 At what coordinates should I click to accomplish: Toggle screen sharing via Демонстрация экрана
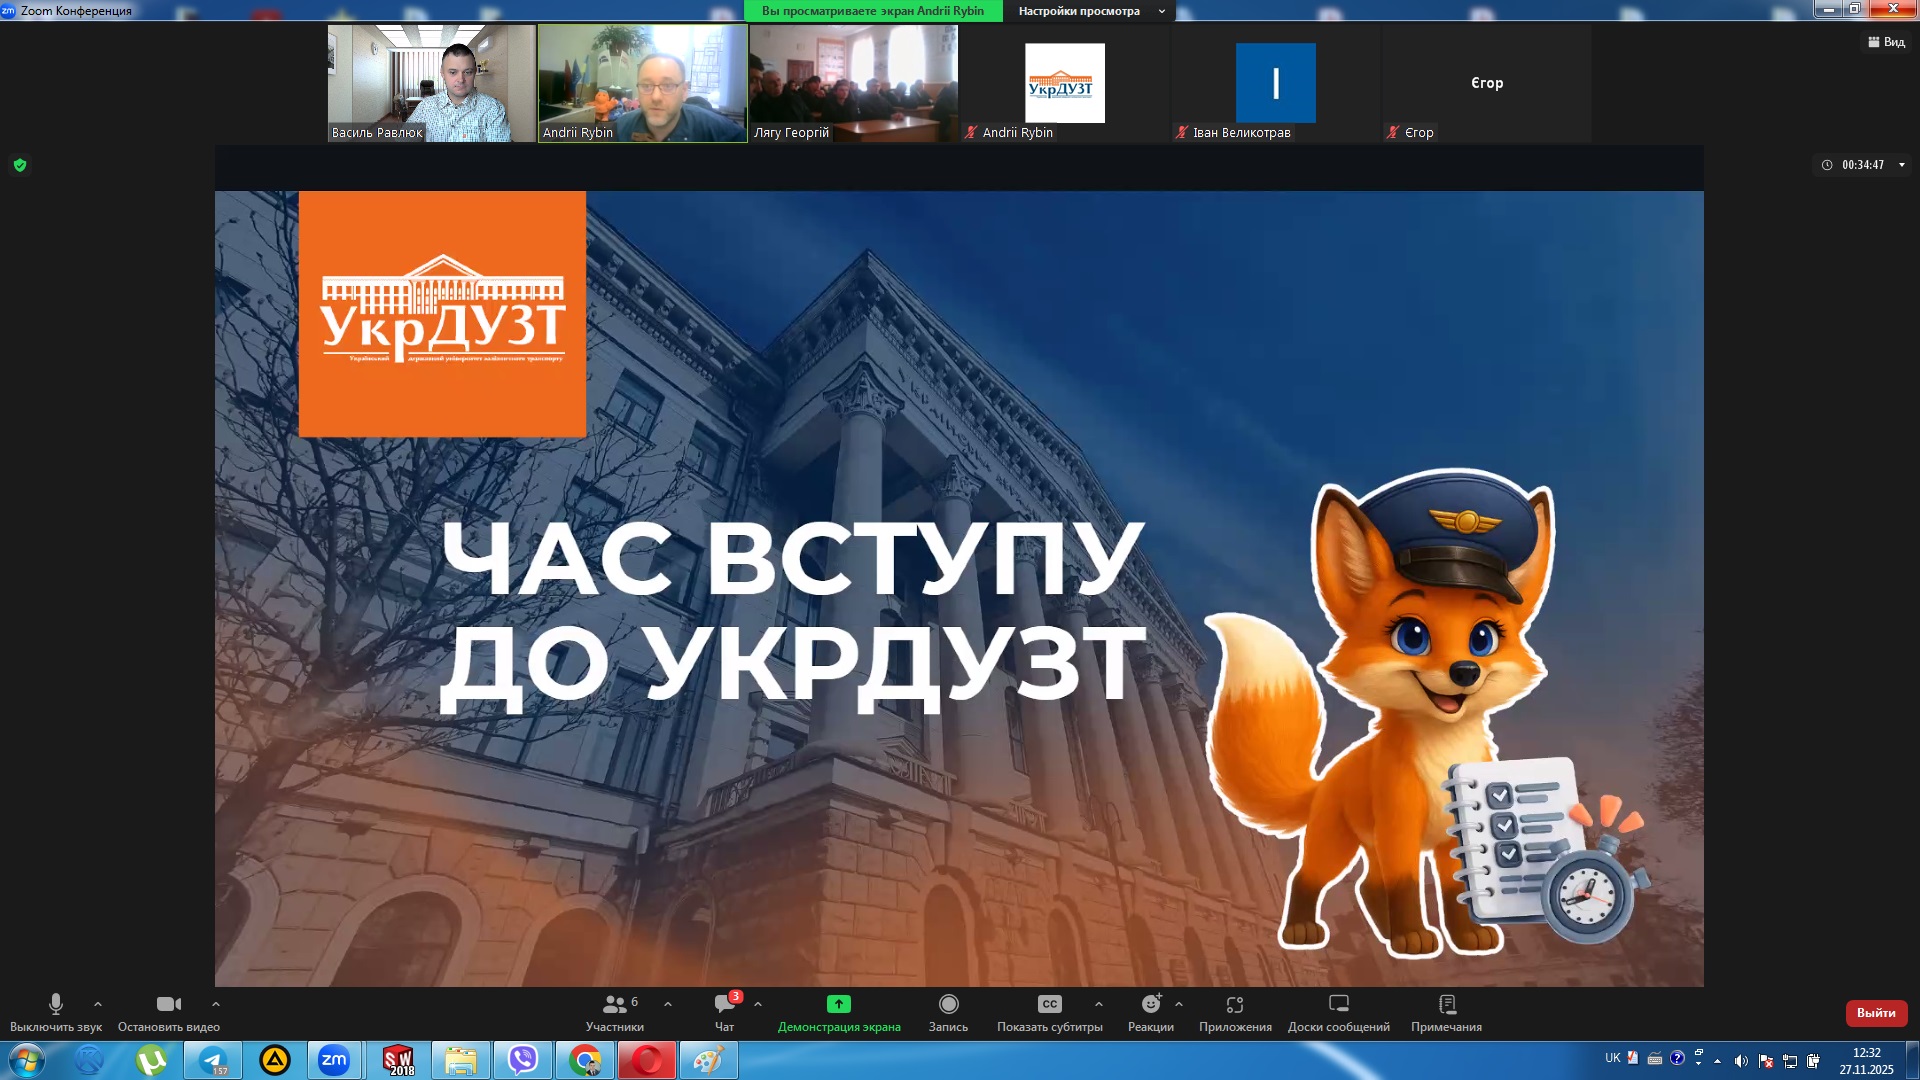(x=838, y=1010)
